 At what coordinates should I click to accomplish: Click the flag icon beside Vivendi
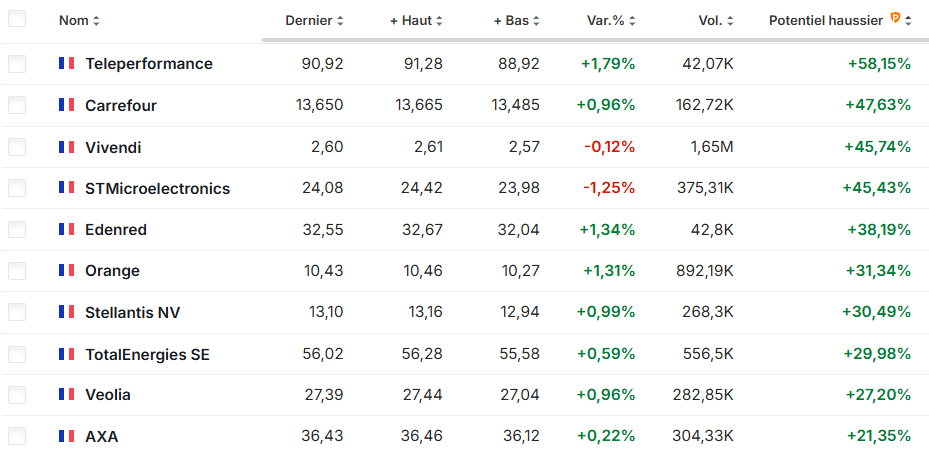66,147
